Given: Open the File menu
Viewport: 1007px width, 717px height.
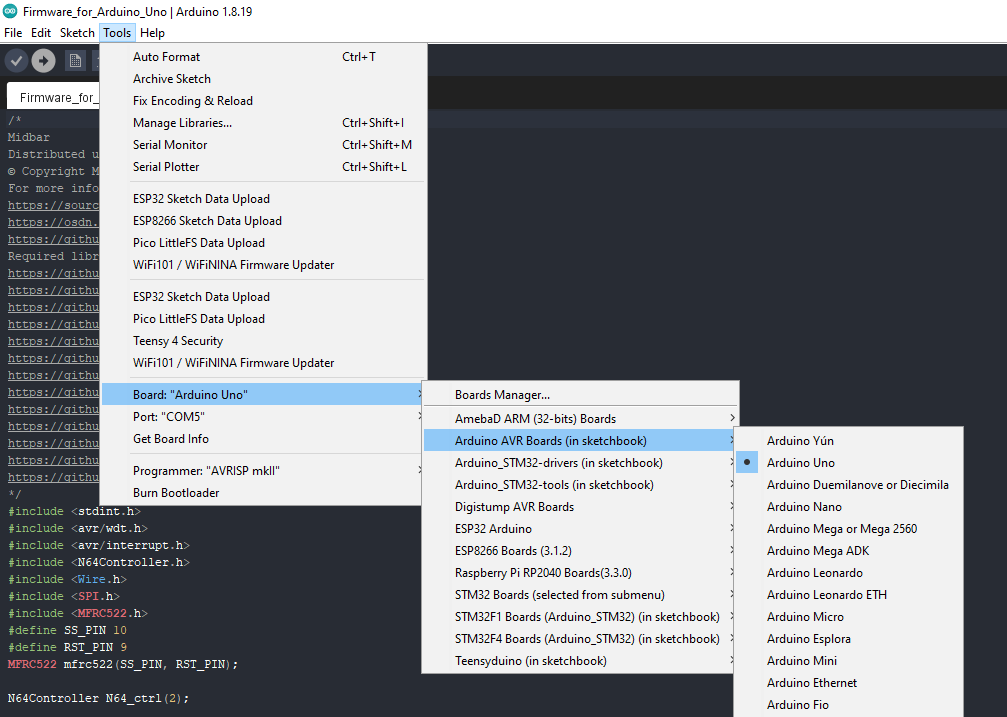Looking at the screenshot, I should (x=13, y=33).
